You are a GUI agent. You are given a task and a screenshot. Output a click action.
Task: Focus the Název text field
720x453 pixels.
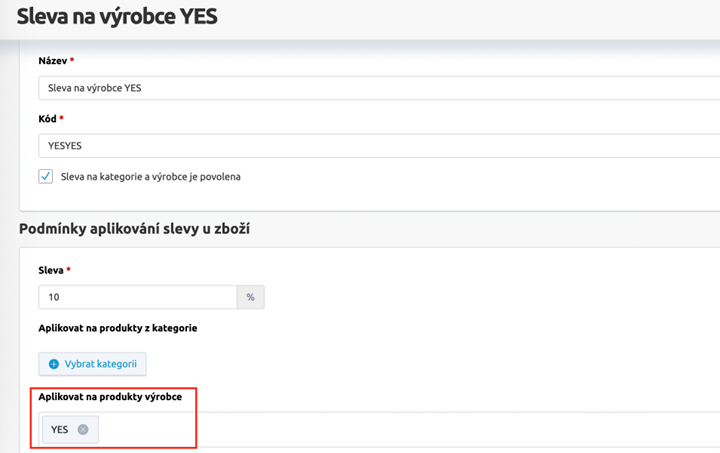click(x=380, y=88)
